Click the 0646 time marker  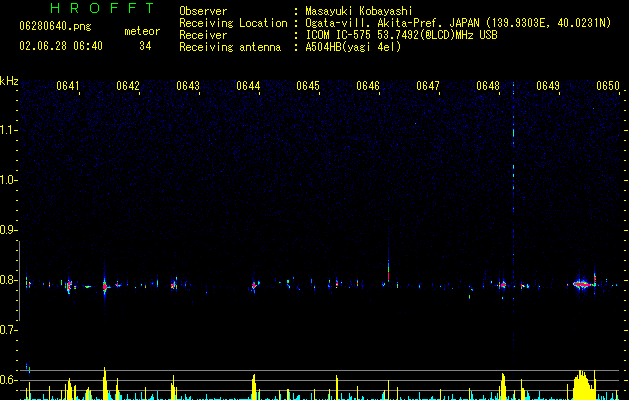(368, 86)
